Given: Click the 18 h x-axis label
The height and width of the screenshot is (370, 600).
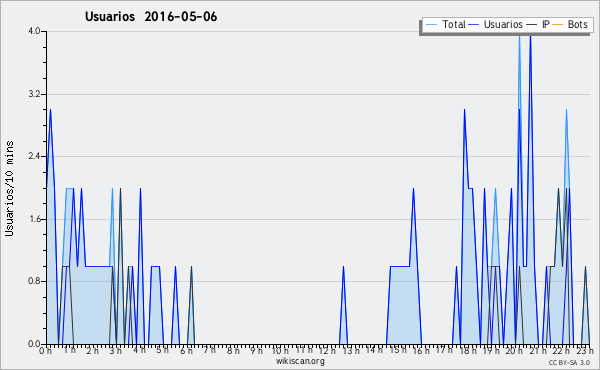Looking at the screenshot, I should click(468, 351).
